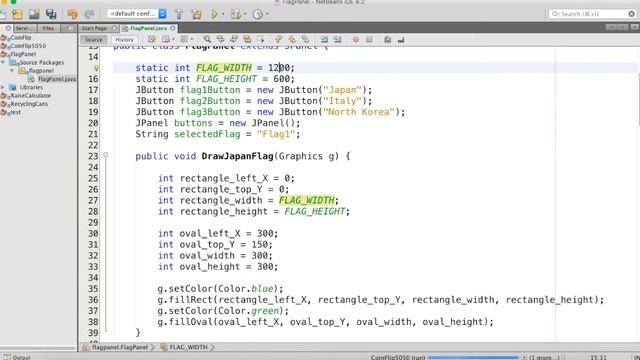Select the test project
The image size is (640, 360).
pyautogui.click(x=16, y=112)
